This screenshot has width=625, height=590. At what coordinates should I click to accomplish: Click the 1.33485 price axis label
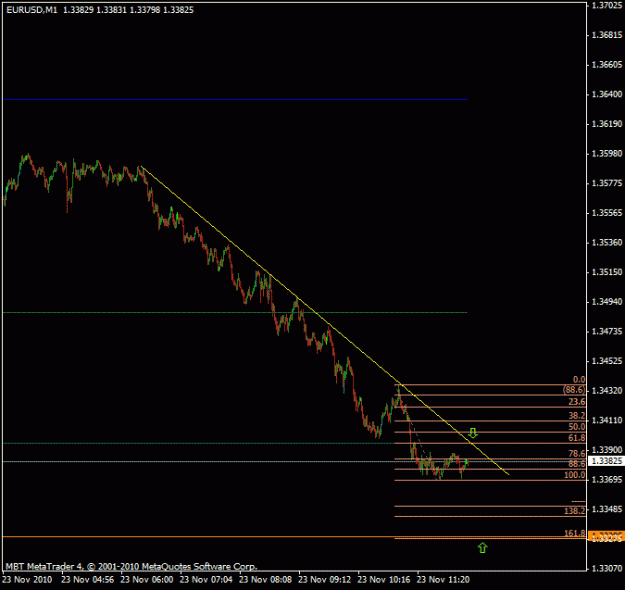pyautogui.click(x=607, y=509)
